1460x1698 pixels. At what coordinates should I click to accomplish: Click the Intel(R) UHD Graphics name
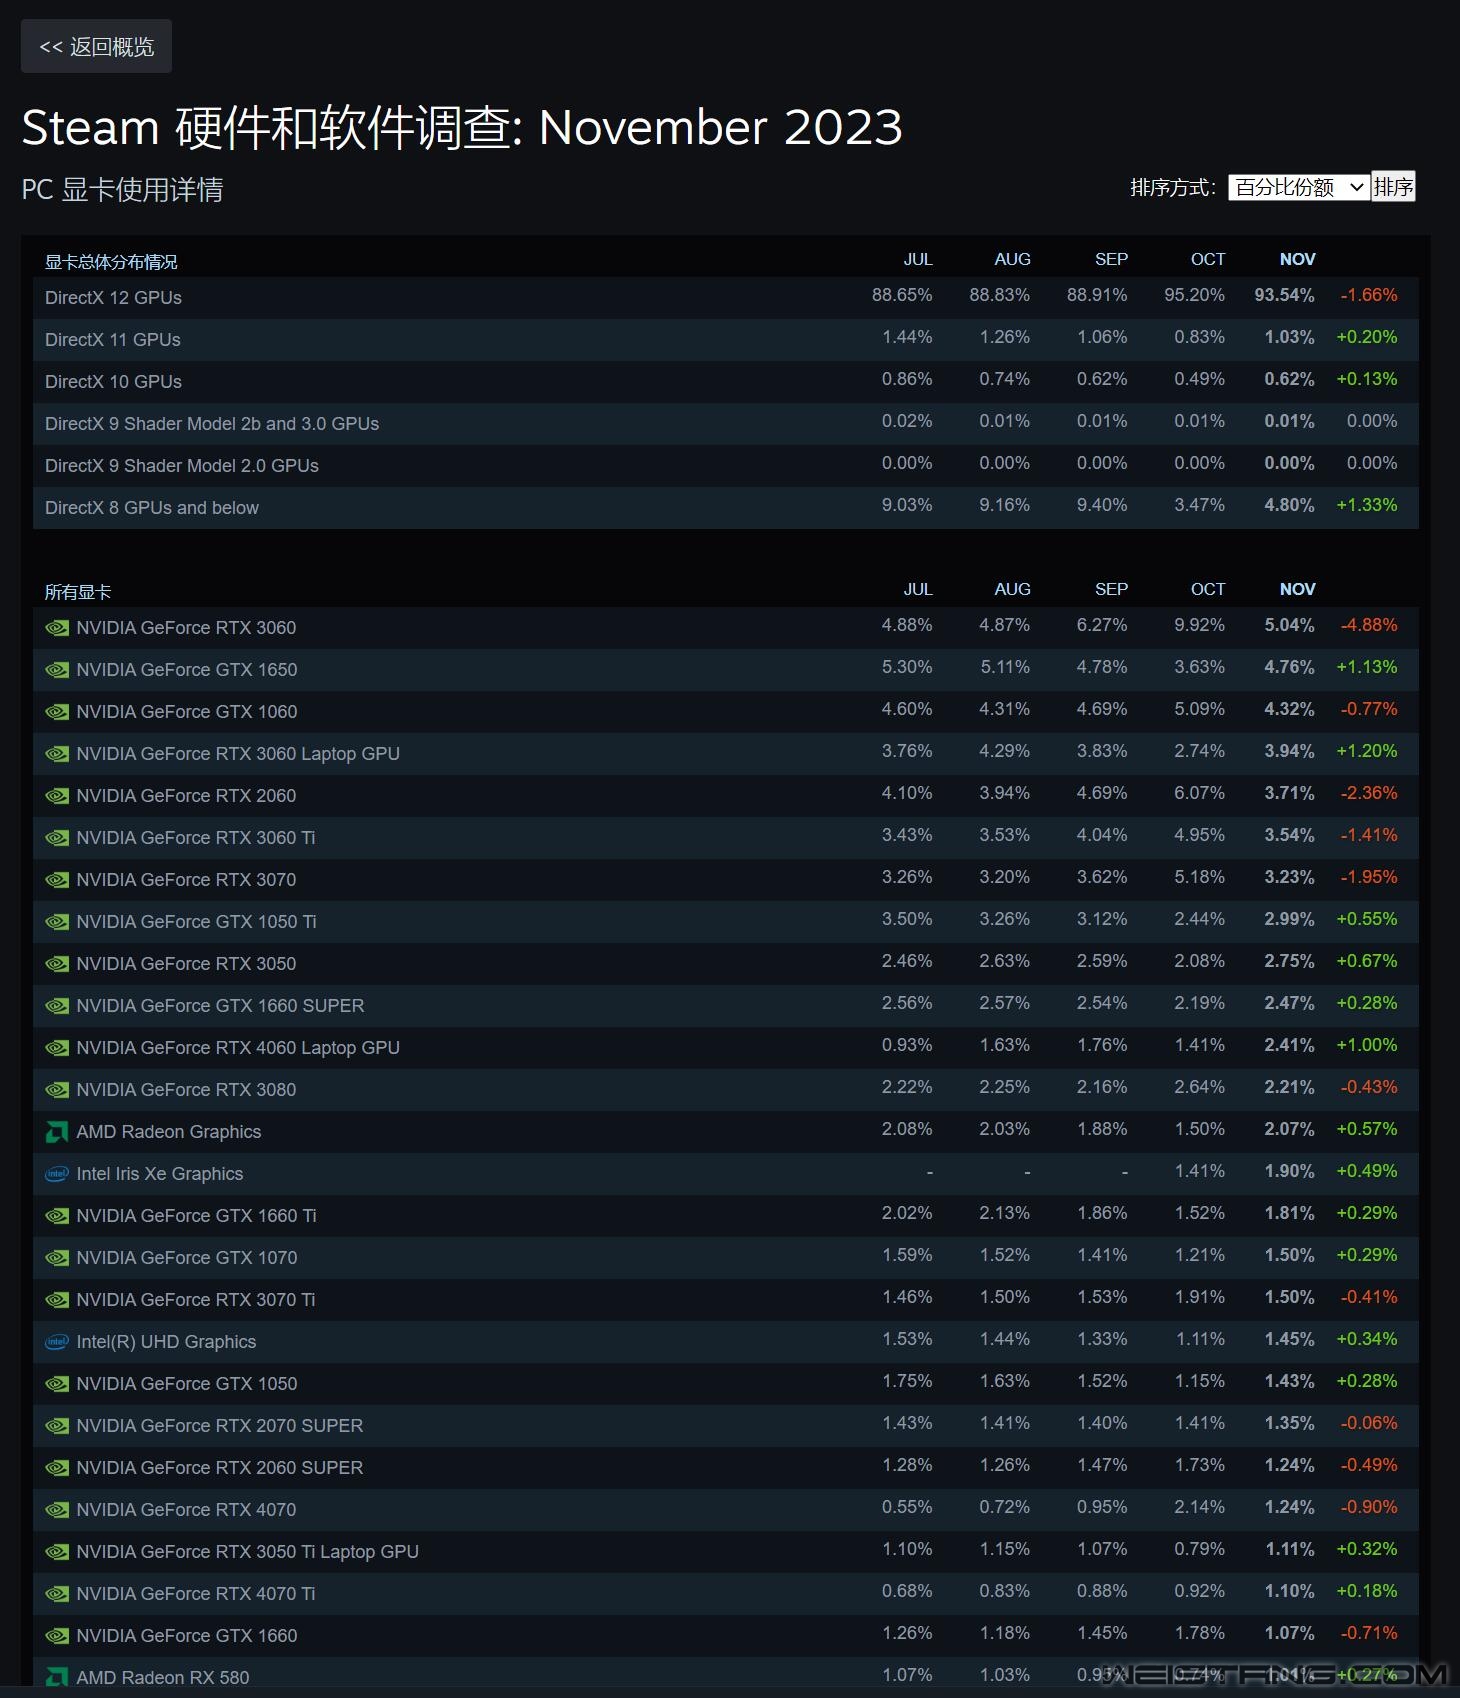pyautogui.click(x=166, y=1342)
